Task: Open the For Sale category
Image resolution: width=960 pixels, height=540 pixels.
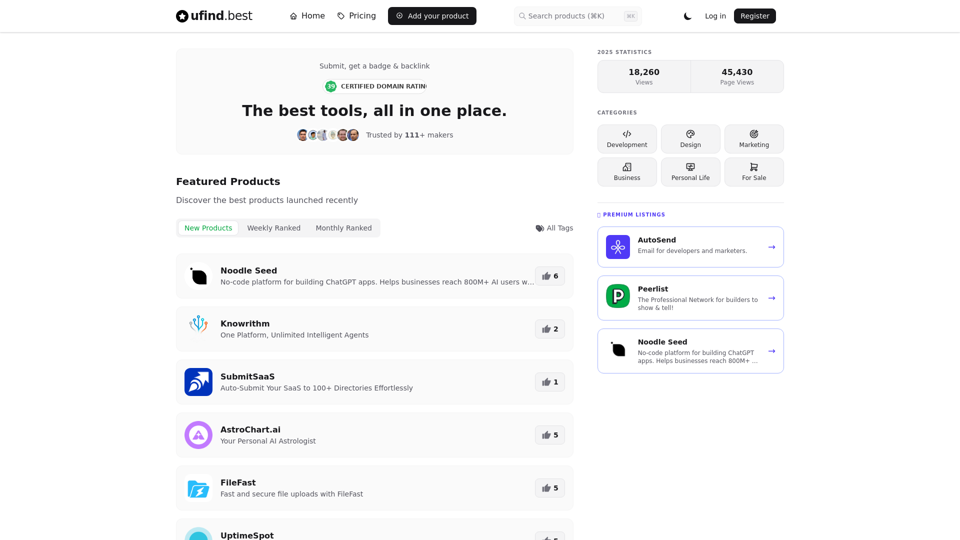Action: point(754,172)
